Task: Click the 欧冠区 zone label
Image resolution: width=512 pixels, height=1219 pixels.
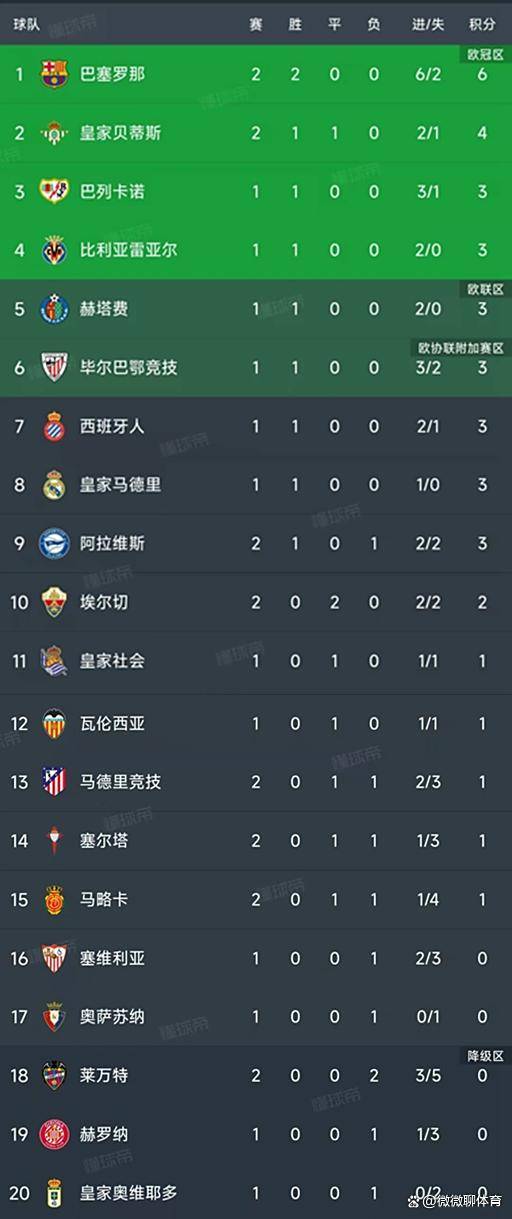Action: point(485,54)
